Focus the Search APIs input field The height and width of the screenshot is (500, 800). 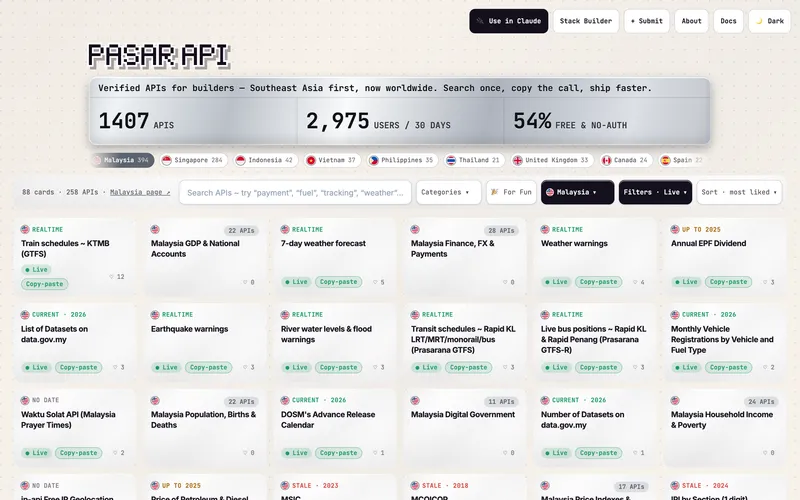pos(295,192)
